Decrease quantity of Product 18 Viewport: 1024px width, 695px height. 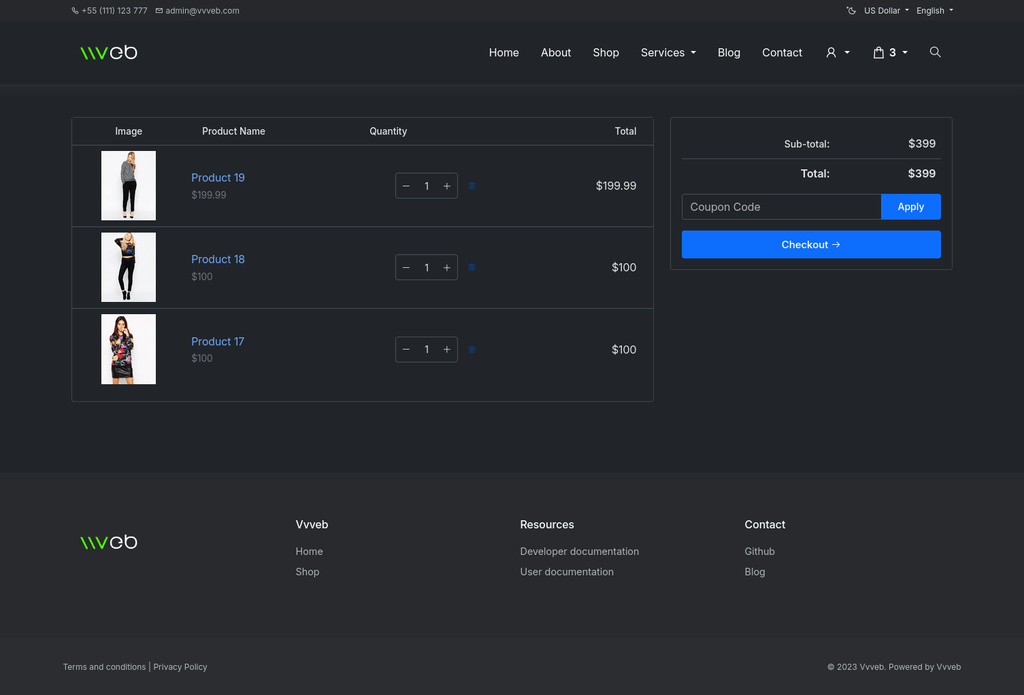tap(406, 268)
